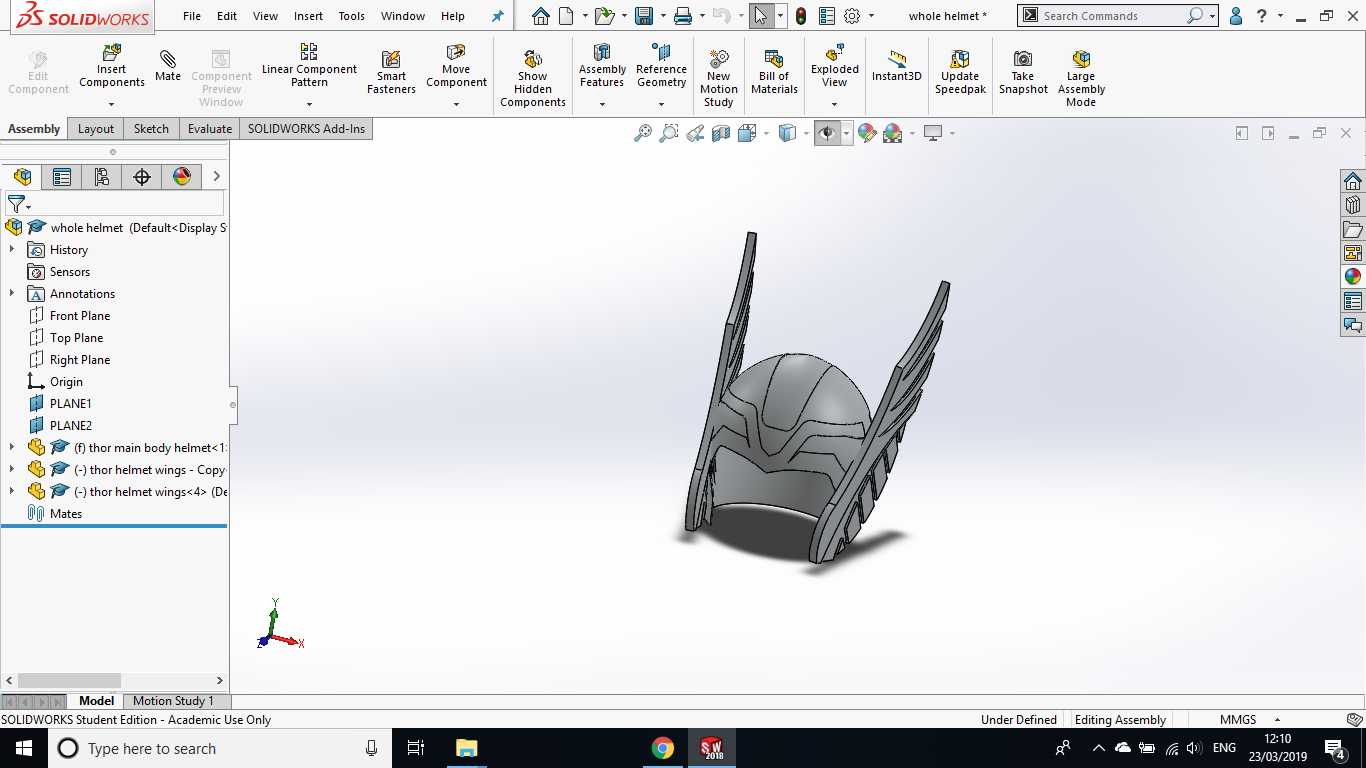
Task: Select the Origin tree item
Action: [x=66, y=381]
